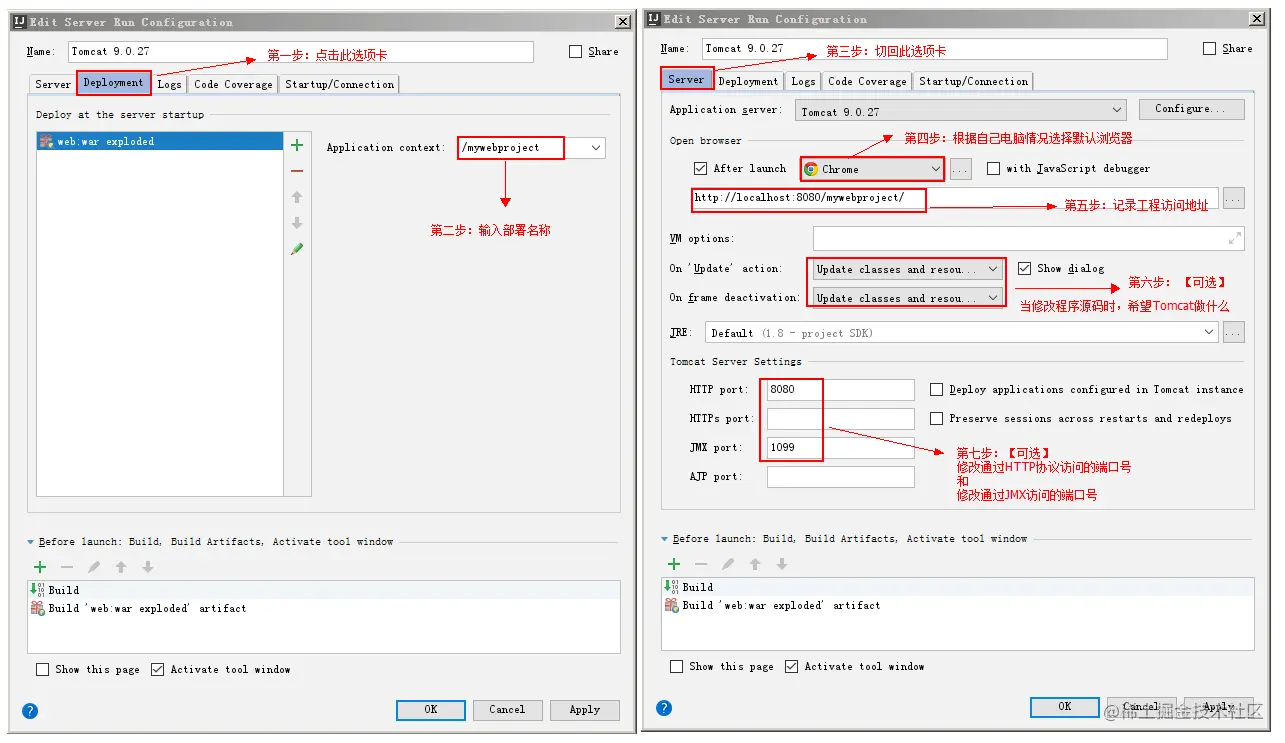This screenshot has height=743, width=1285.
Task: Click the HTTP port input field showing 8080
Action: 838,389
